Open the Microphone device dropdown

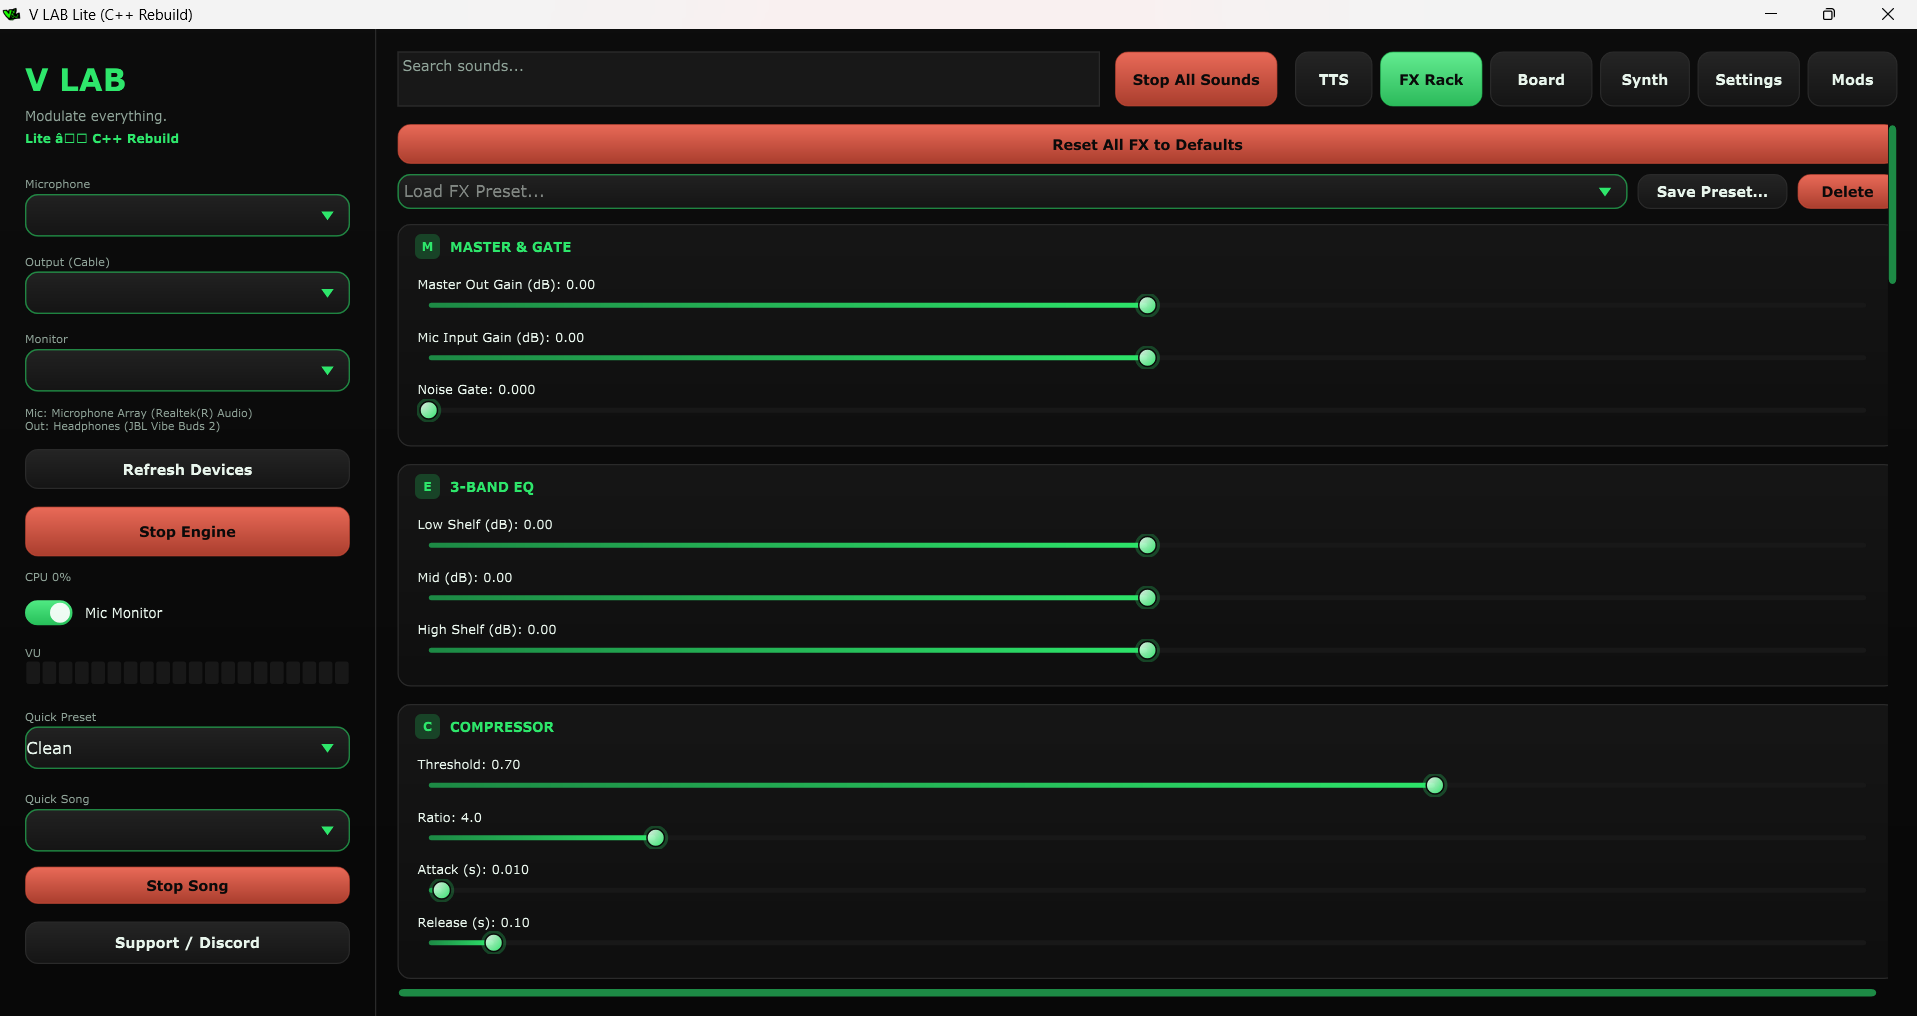187,216
